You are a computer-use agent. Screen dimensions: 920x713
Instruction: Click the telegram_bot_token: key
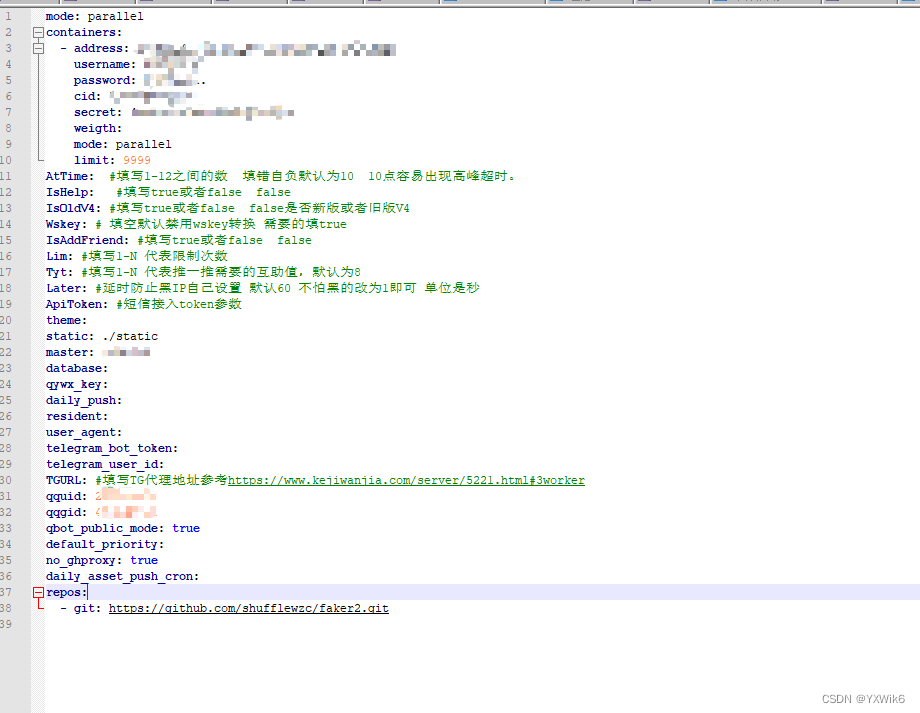[x=111, y=448]
